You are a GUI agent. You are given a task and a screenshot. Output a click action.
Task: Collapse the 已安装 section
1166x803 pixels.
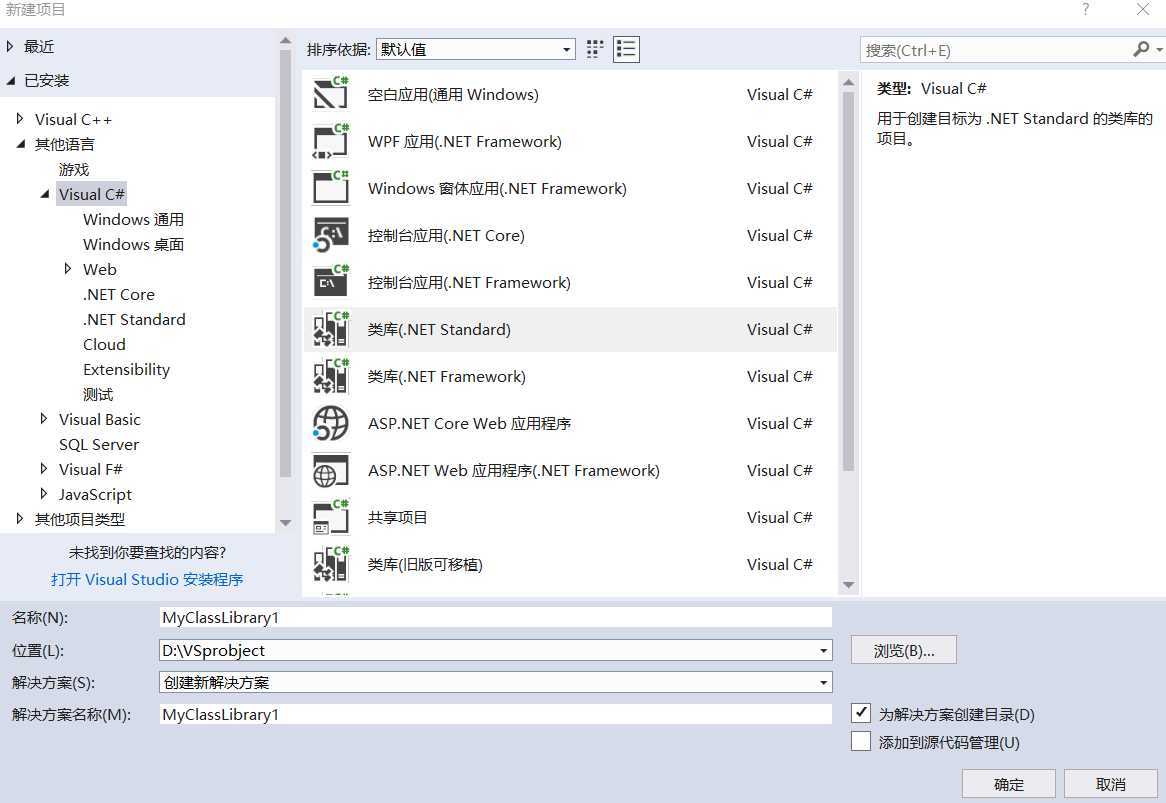point(10,80)
